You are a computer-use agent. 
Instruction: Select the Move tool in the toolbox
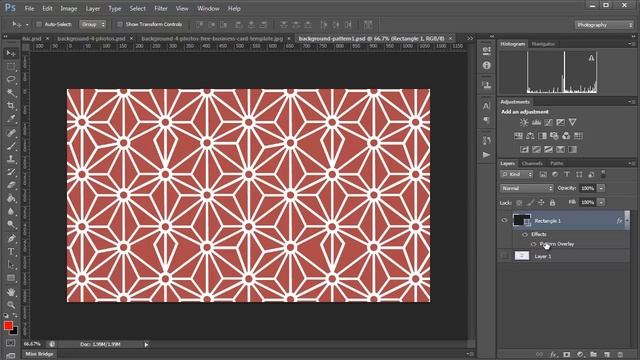[x=11, y=53]
